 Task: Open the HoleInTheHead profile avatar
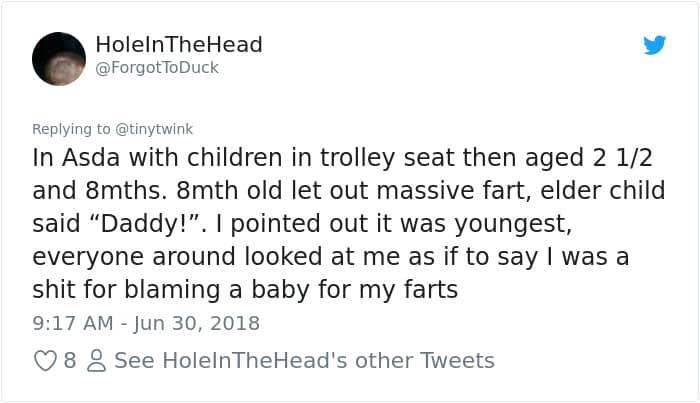point(59,58)
